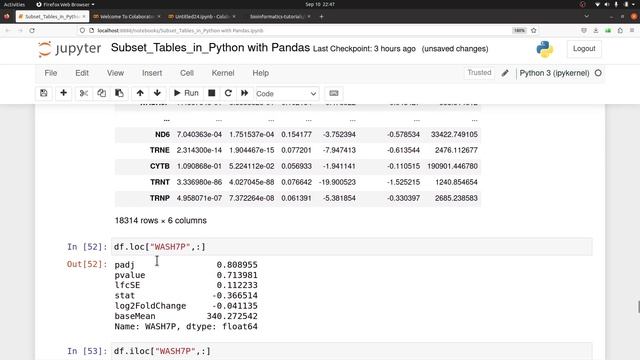This screenshot has width=640, height=360.
Task: Open the system volume icon in top bar
Action: tap(607, 4)
